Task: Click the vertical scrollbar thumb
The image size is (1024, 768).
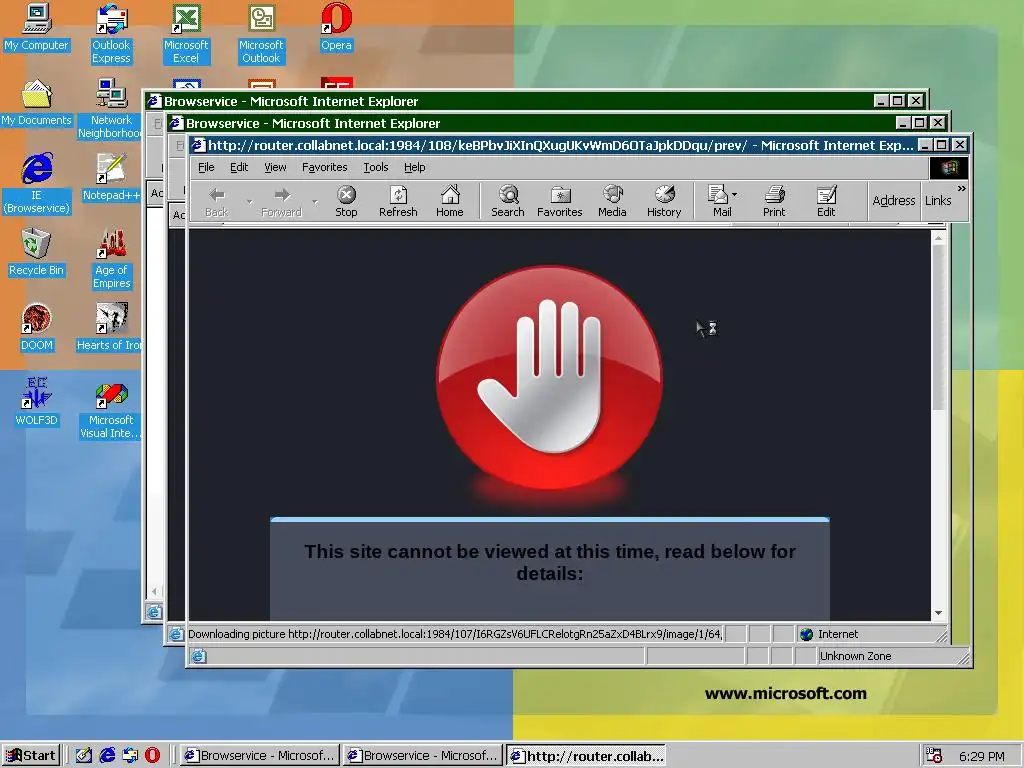Action: [938, 327]
